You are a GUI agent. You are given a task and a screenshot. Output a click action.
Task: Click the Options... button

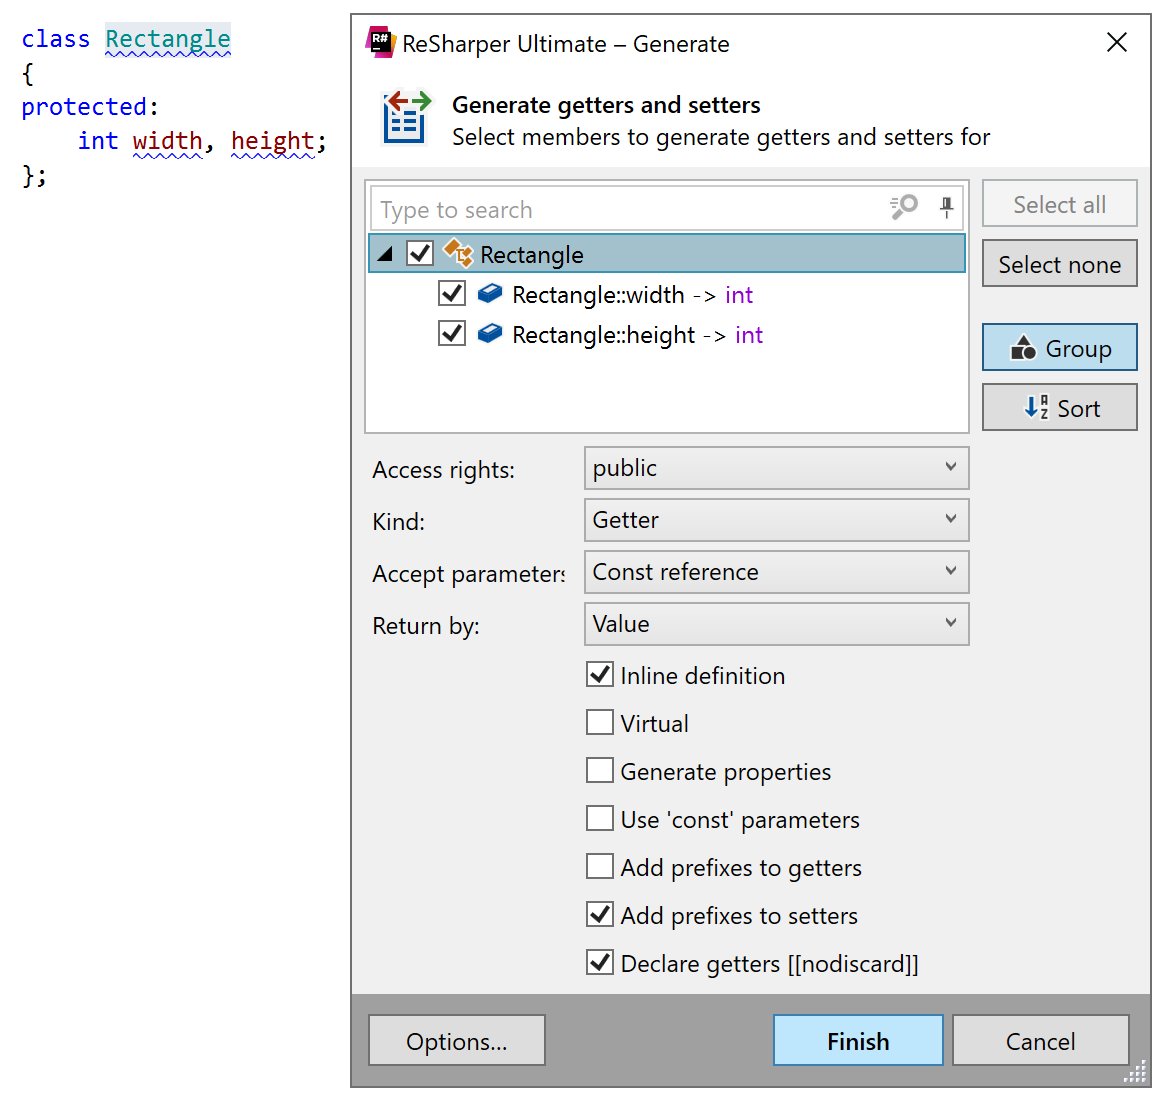click(456, 1040)
